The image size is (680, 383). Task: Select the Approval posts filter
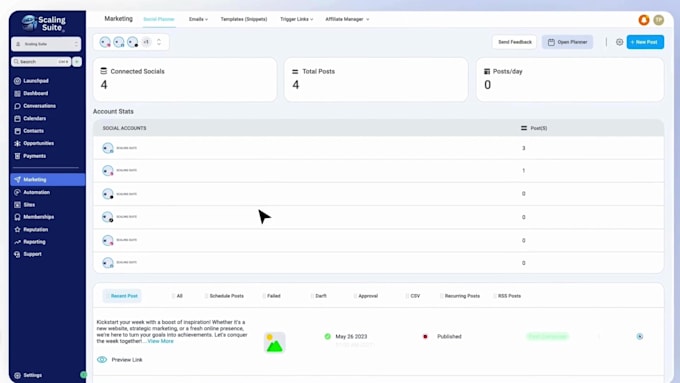[366, 296]
